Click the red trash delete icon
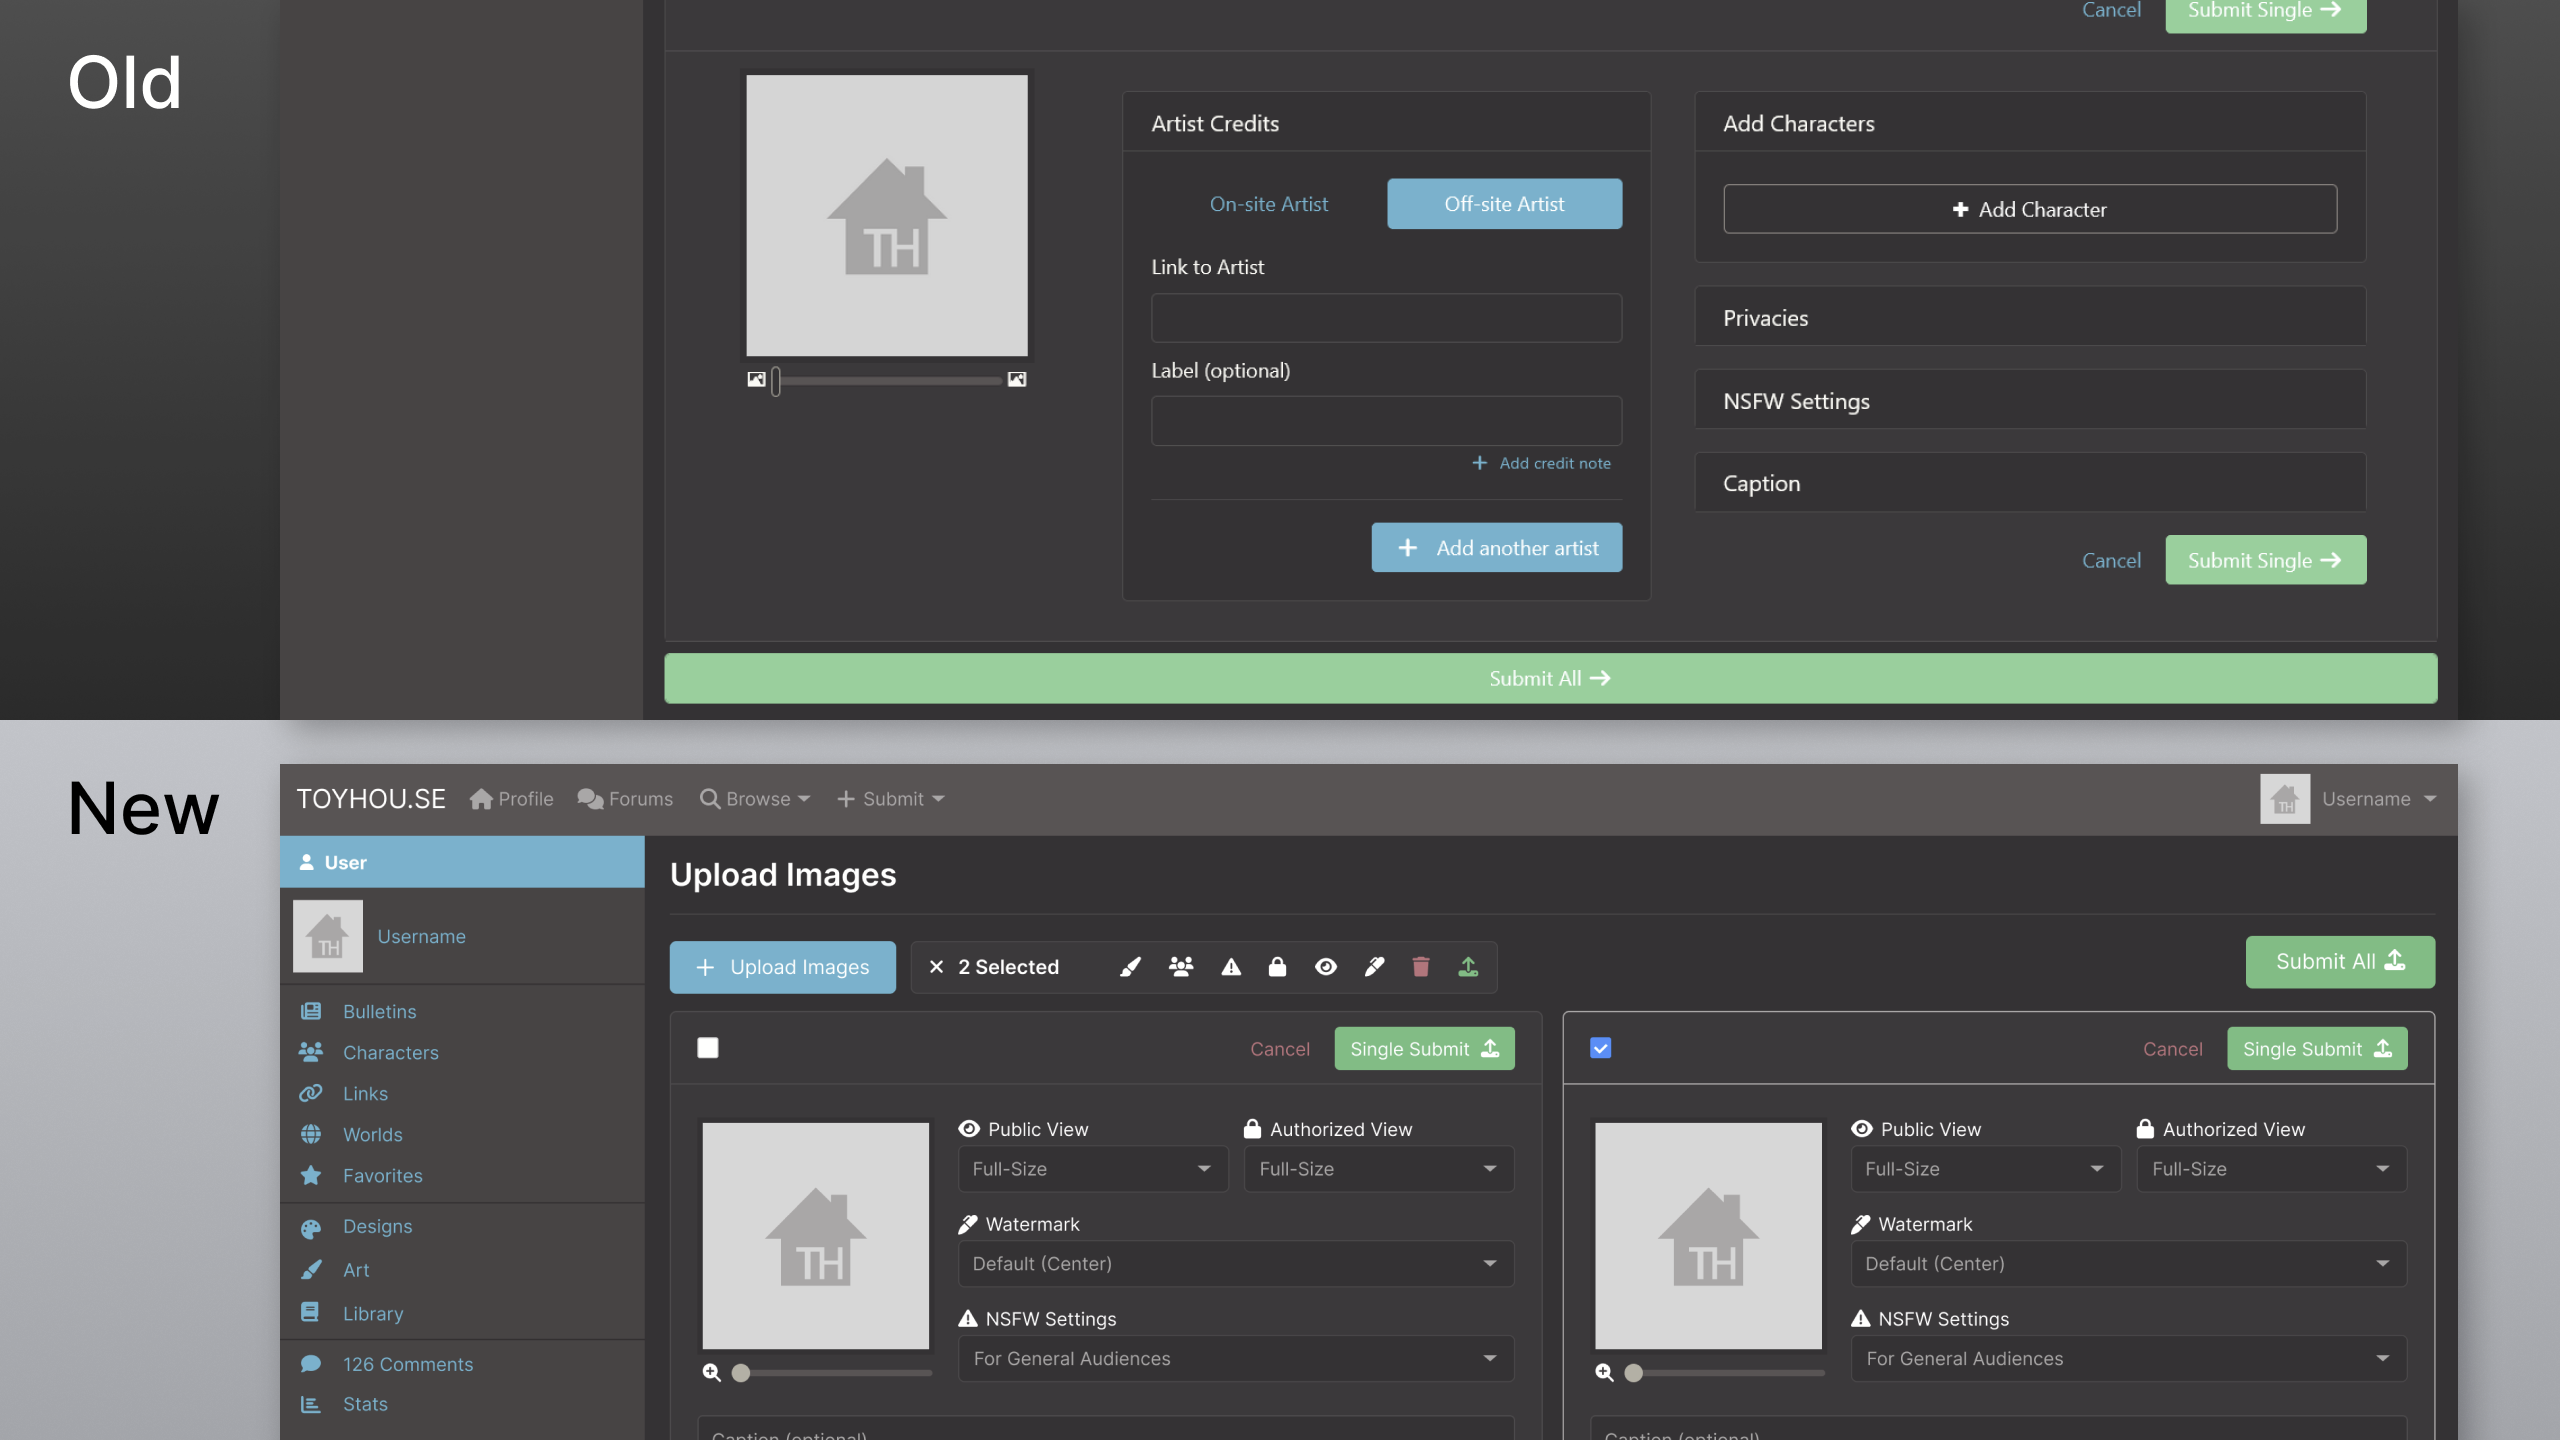 (x=1420, y=967)
